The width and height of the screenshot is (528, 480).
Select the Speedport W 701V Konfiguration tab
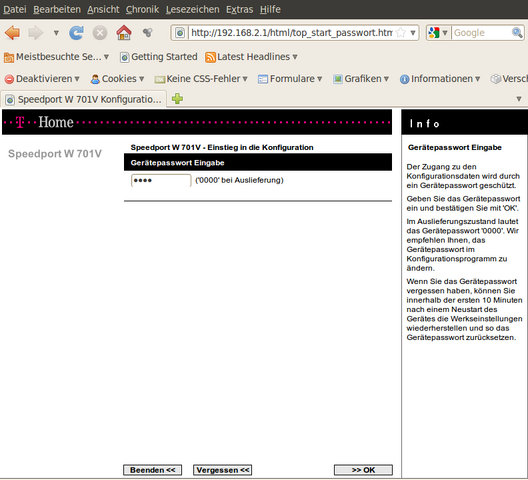[84, 99]
